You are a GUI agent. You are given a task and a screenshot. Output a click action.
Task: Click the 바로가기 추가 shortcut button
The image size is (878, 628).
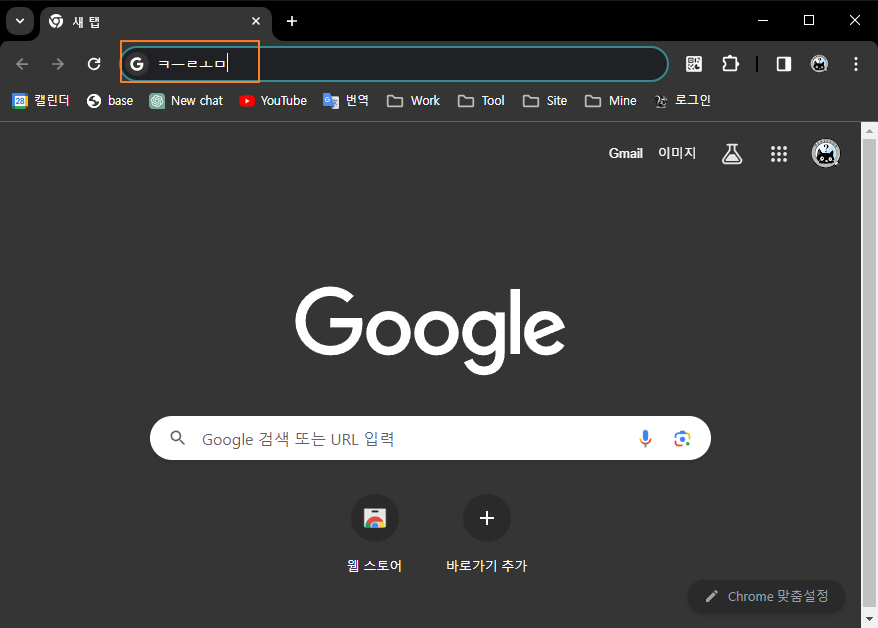point(487,535)
